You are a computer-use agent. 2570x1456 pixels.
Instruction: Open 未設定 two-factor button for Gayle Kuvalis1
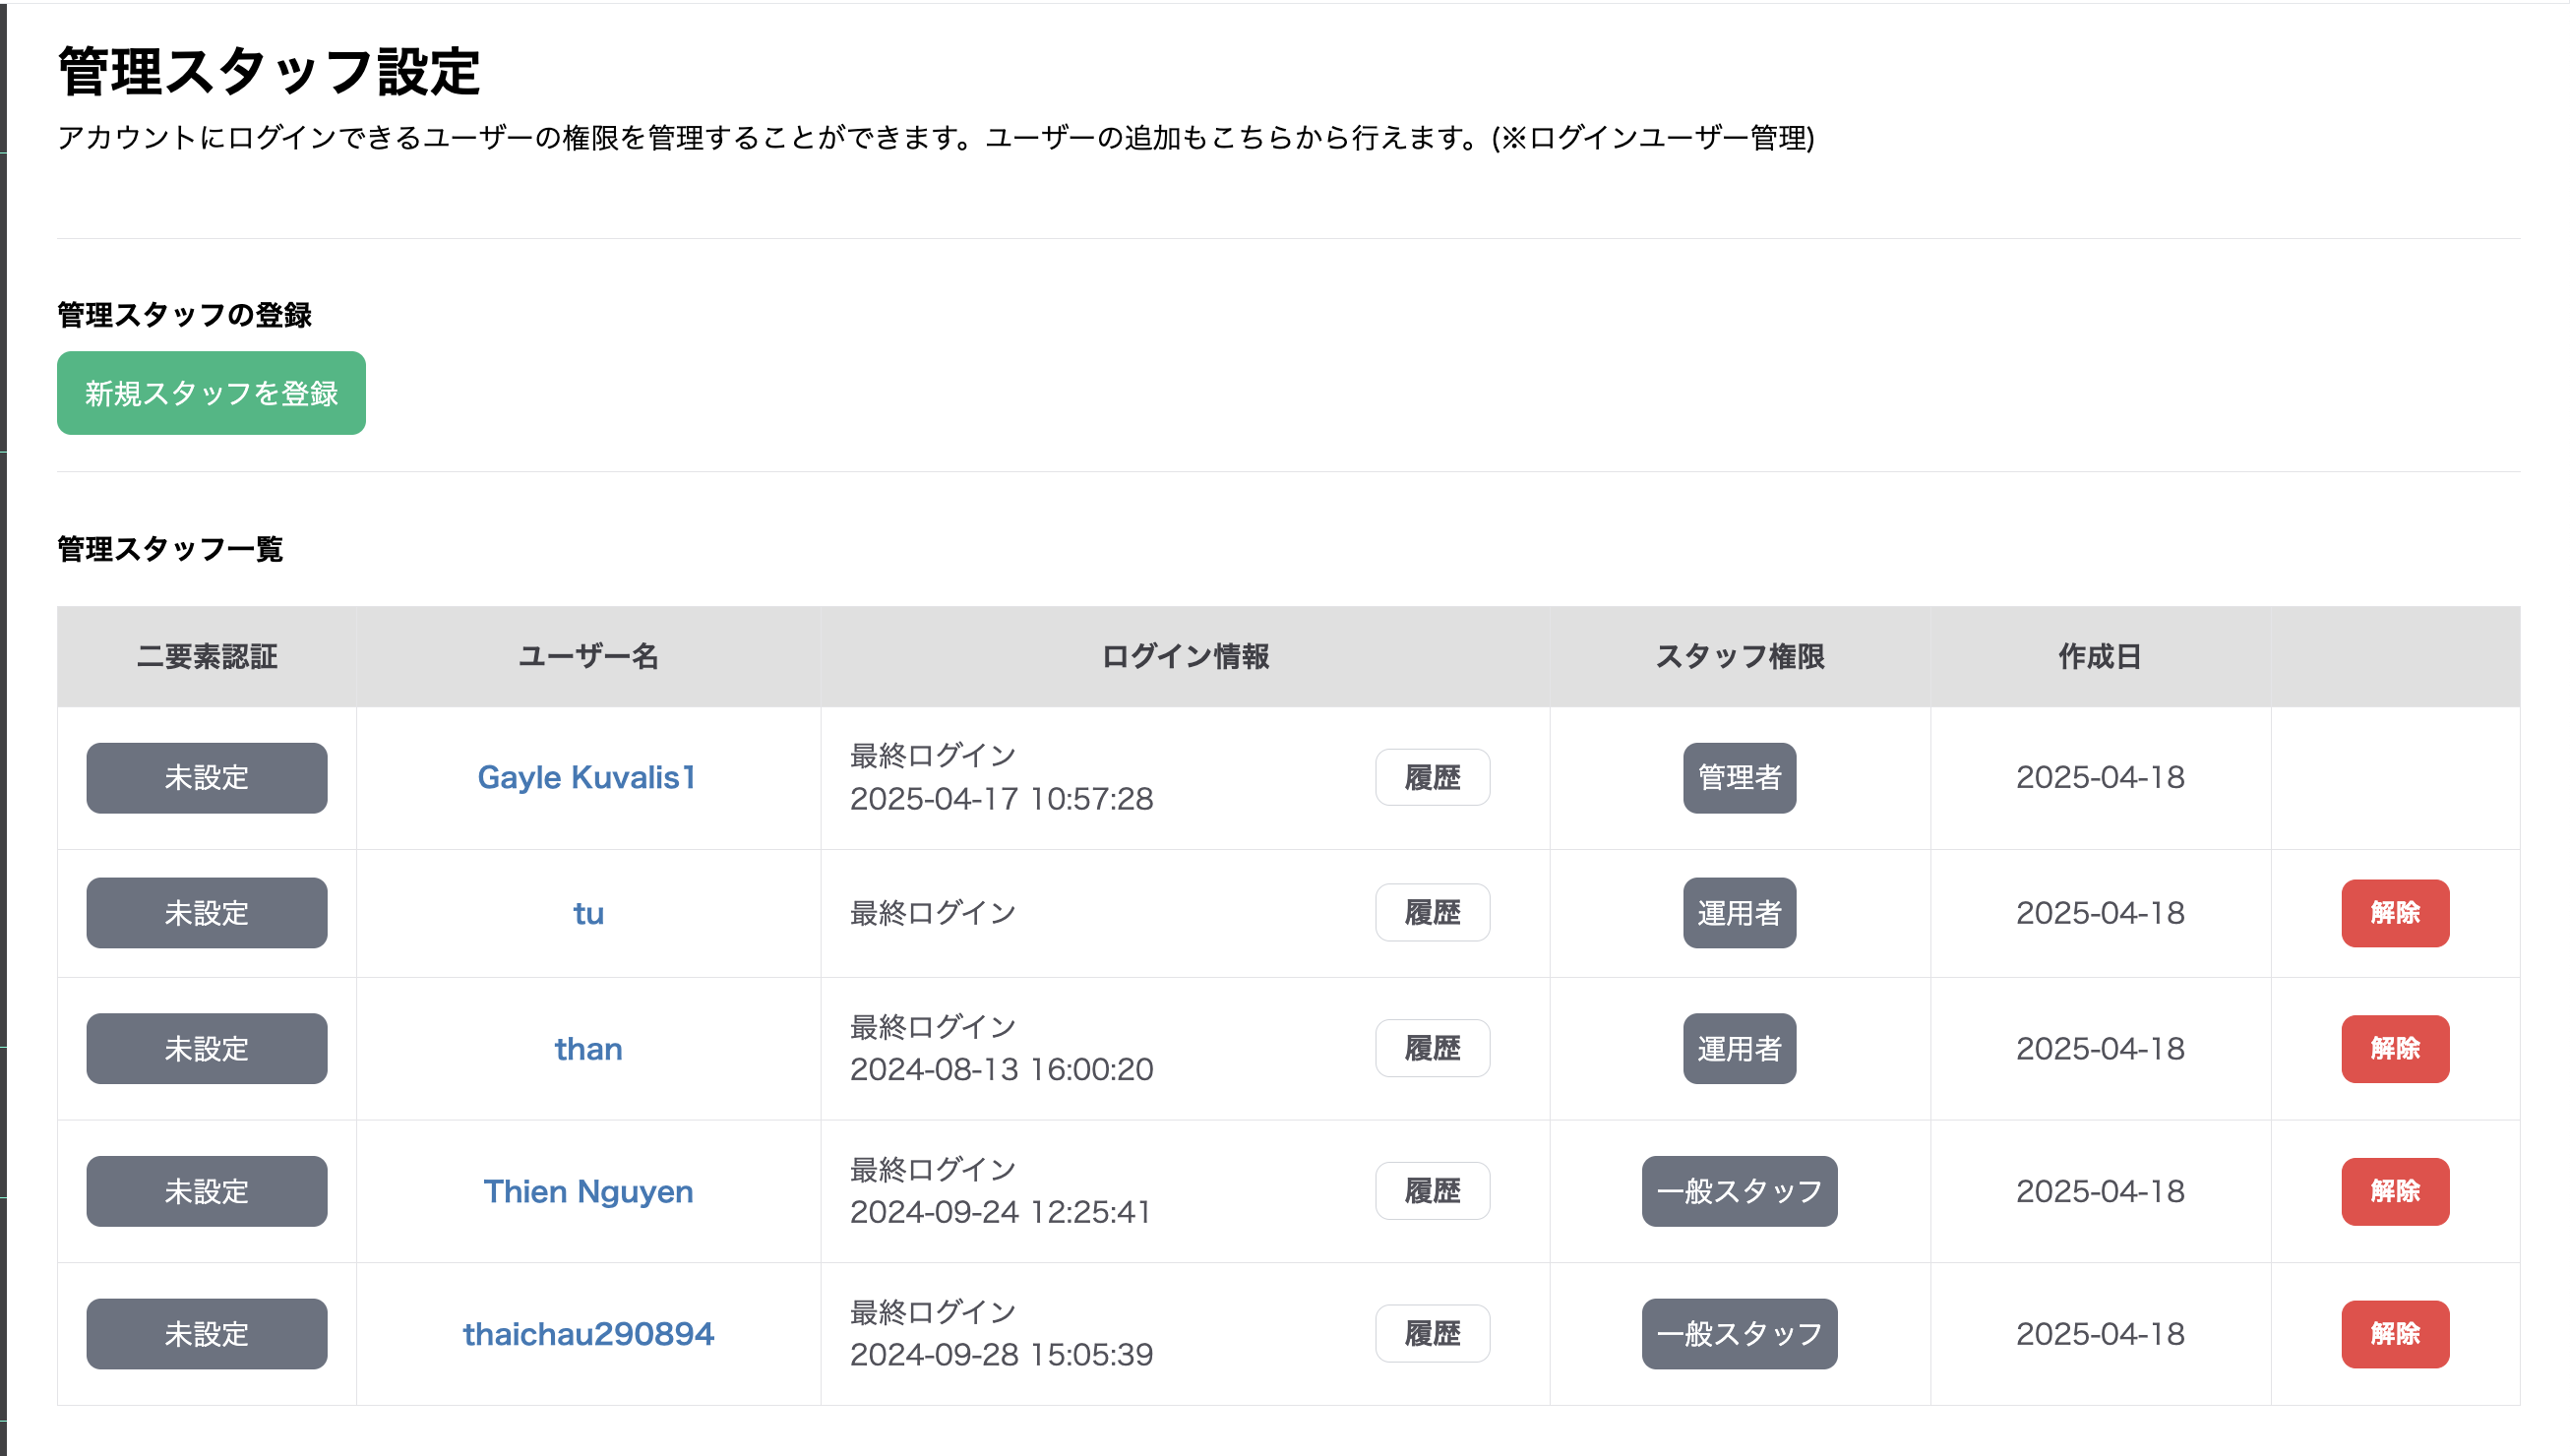click(207, 778)
